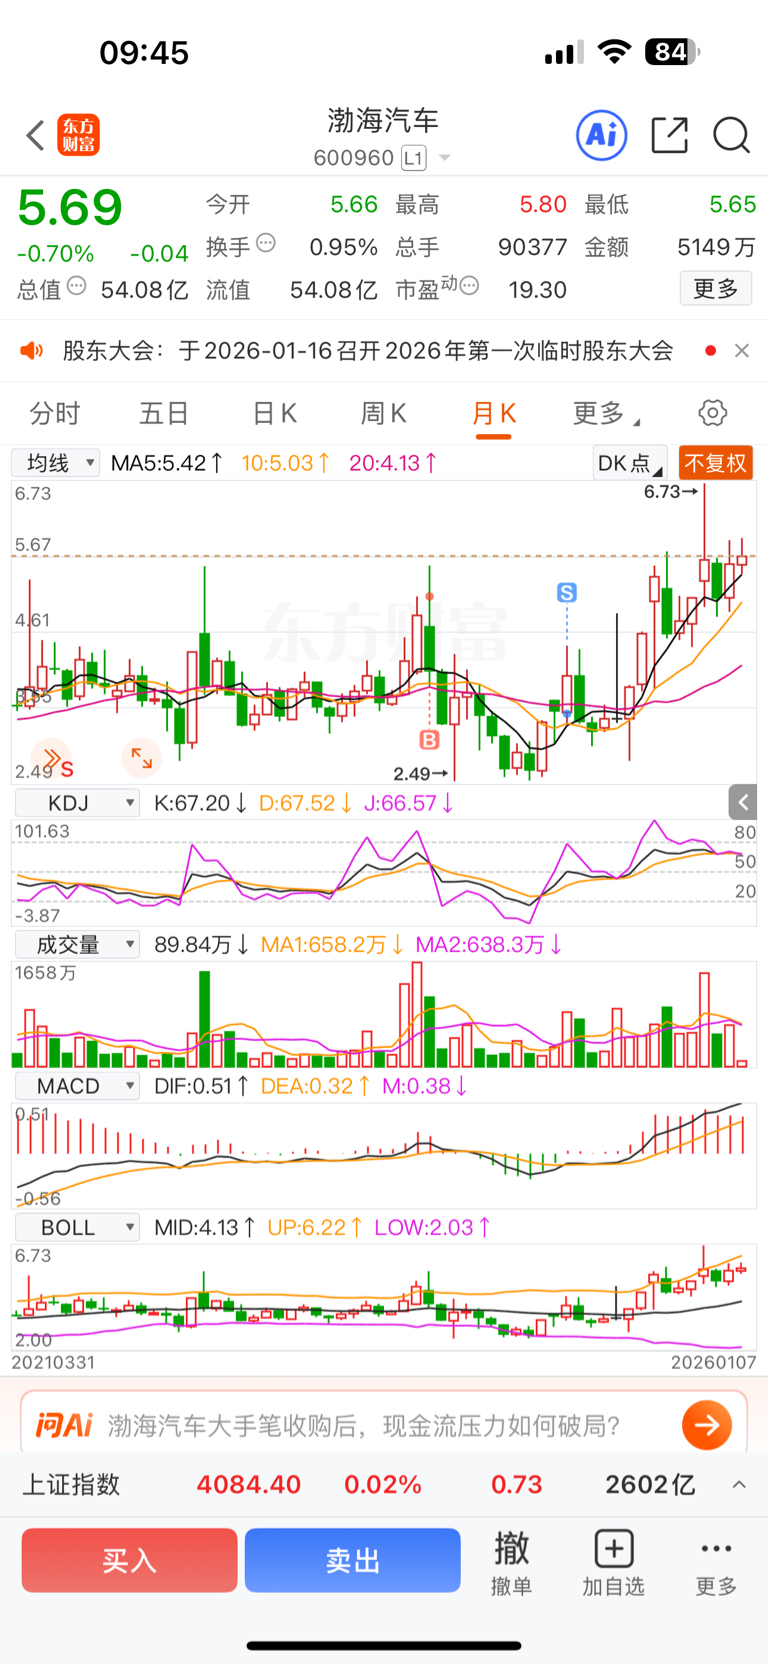The height and width of the screenshot is (1665, 768).
Task: Switch to 日K tab
Action: click(274, 413)
